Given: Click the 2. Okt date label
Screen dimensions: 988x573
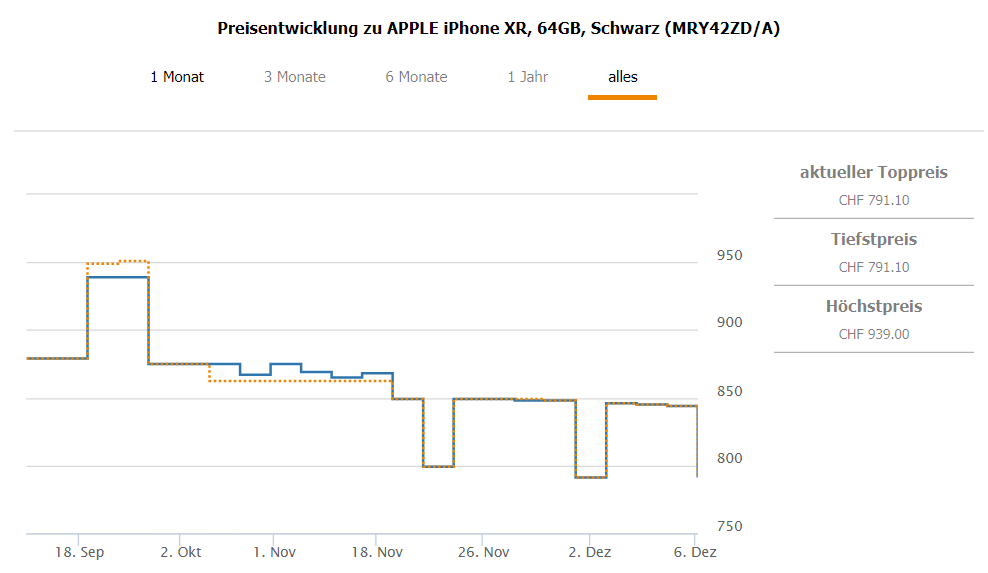Looking at the screenshot, I should point(181,552).
